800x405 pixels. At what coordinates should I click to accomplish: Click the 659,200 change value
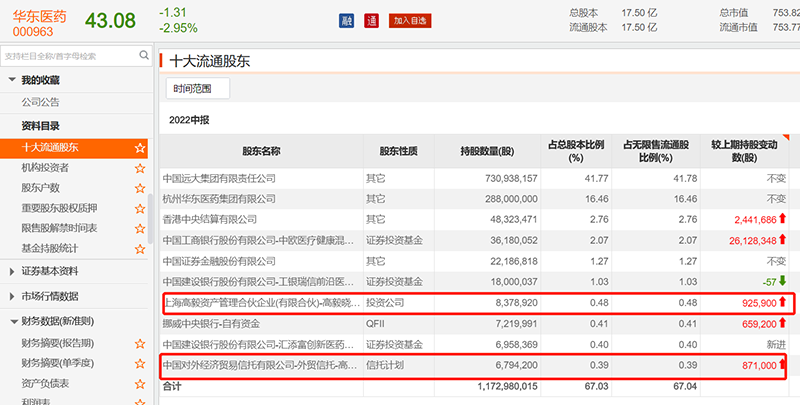[x=759, y=324]
